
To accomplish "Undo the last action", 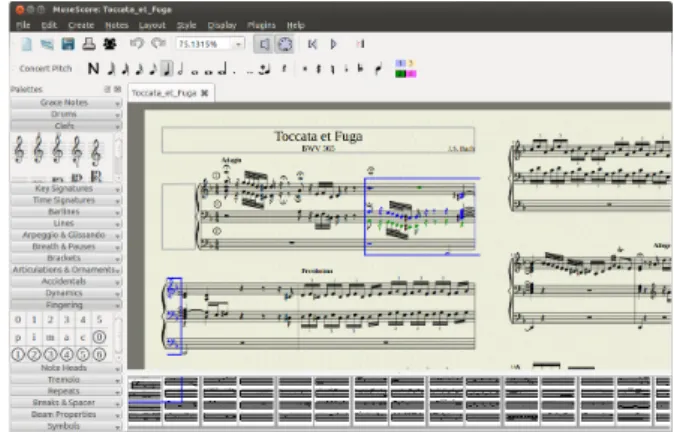I will 137,43.
